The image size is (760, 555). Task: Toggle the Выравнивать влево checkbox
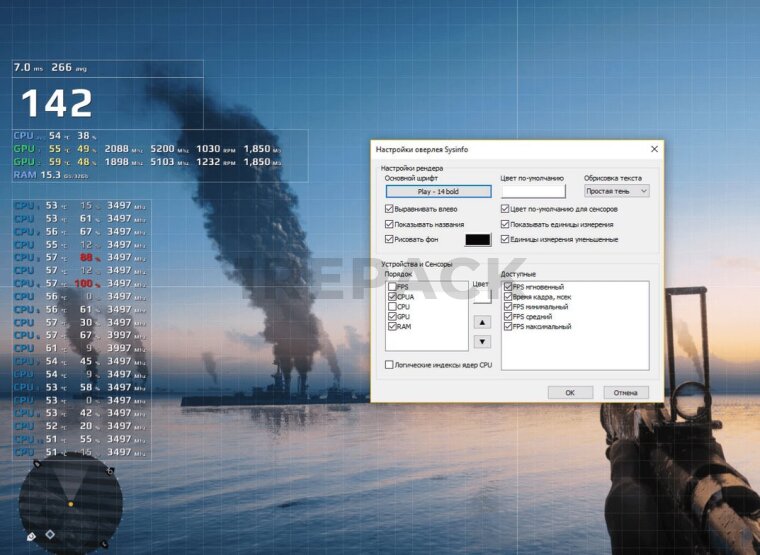pyautogui.click(x=390, y=209)
